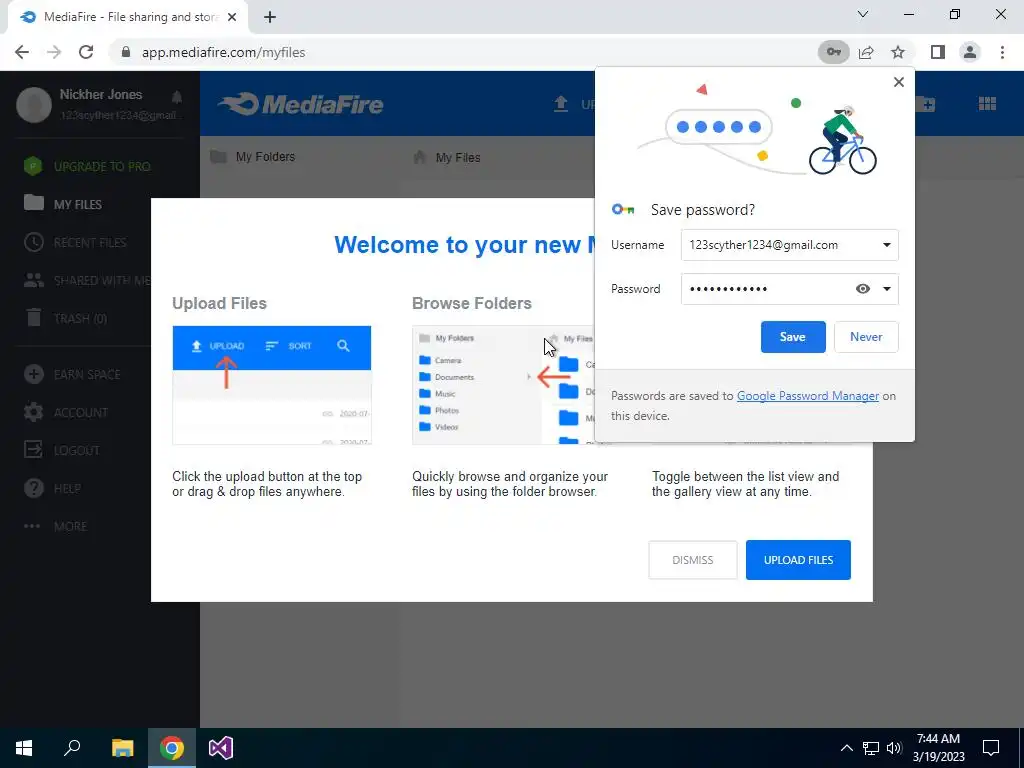Switch to grid view icon in header
The image size is (1024, 768).
(987, 104)
